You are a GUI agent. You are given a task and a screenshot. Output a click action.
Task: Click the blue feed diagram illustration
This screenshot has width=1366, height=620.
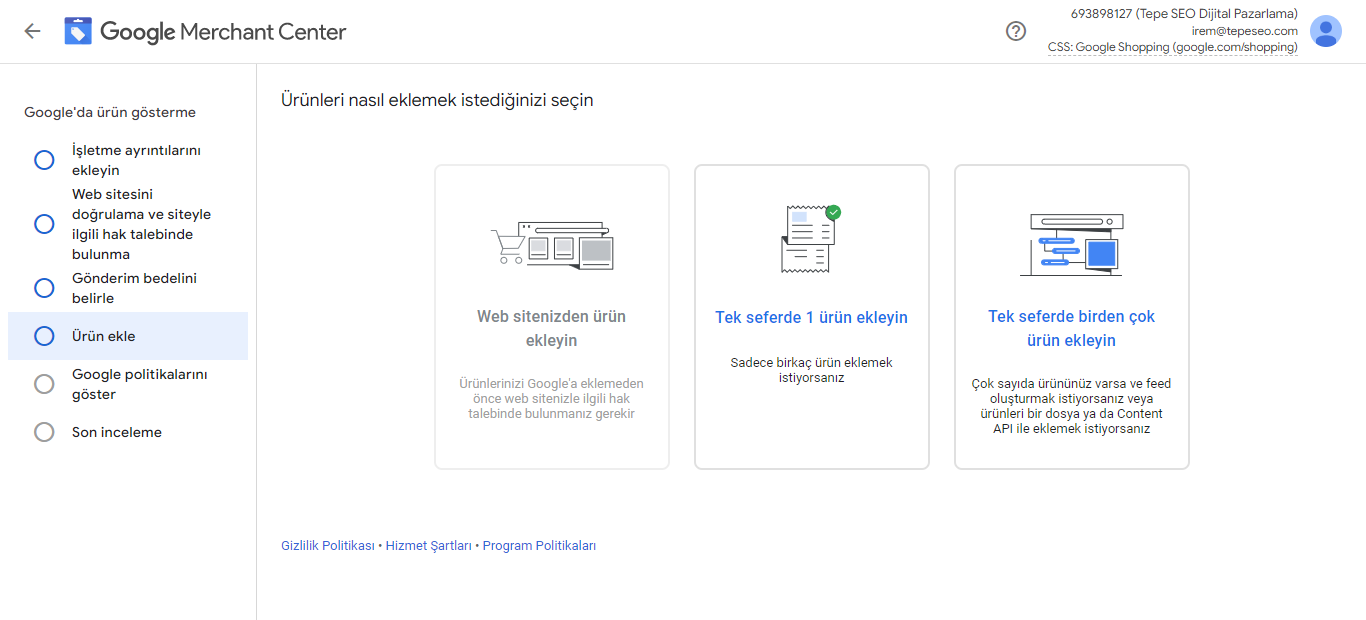point(1071,245)
